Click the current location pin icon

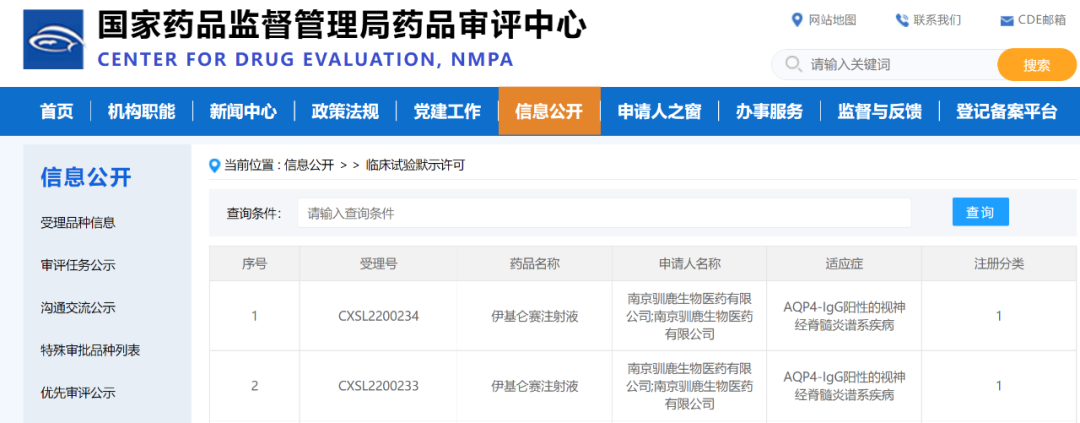tap(215, 165)
